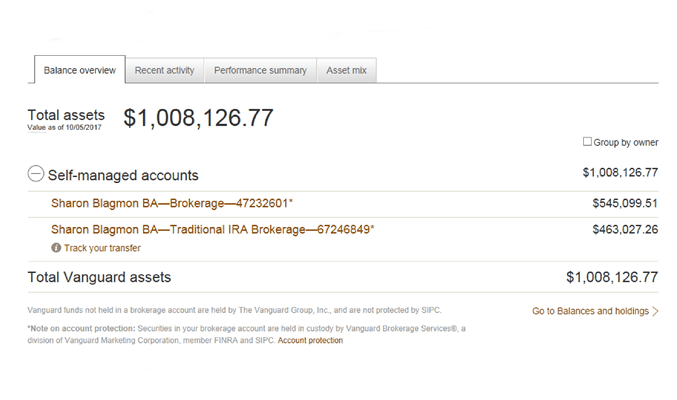This screenshot has width=677, height=400.
Task: Open Brokerage account 47232601
Action: click(171, 203)
